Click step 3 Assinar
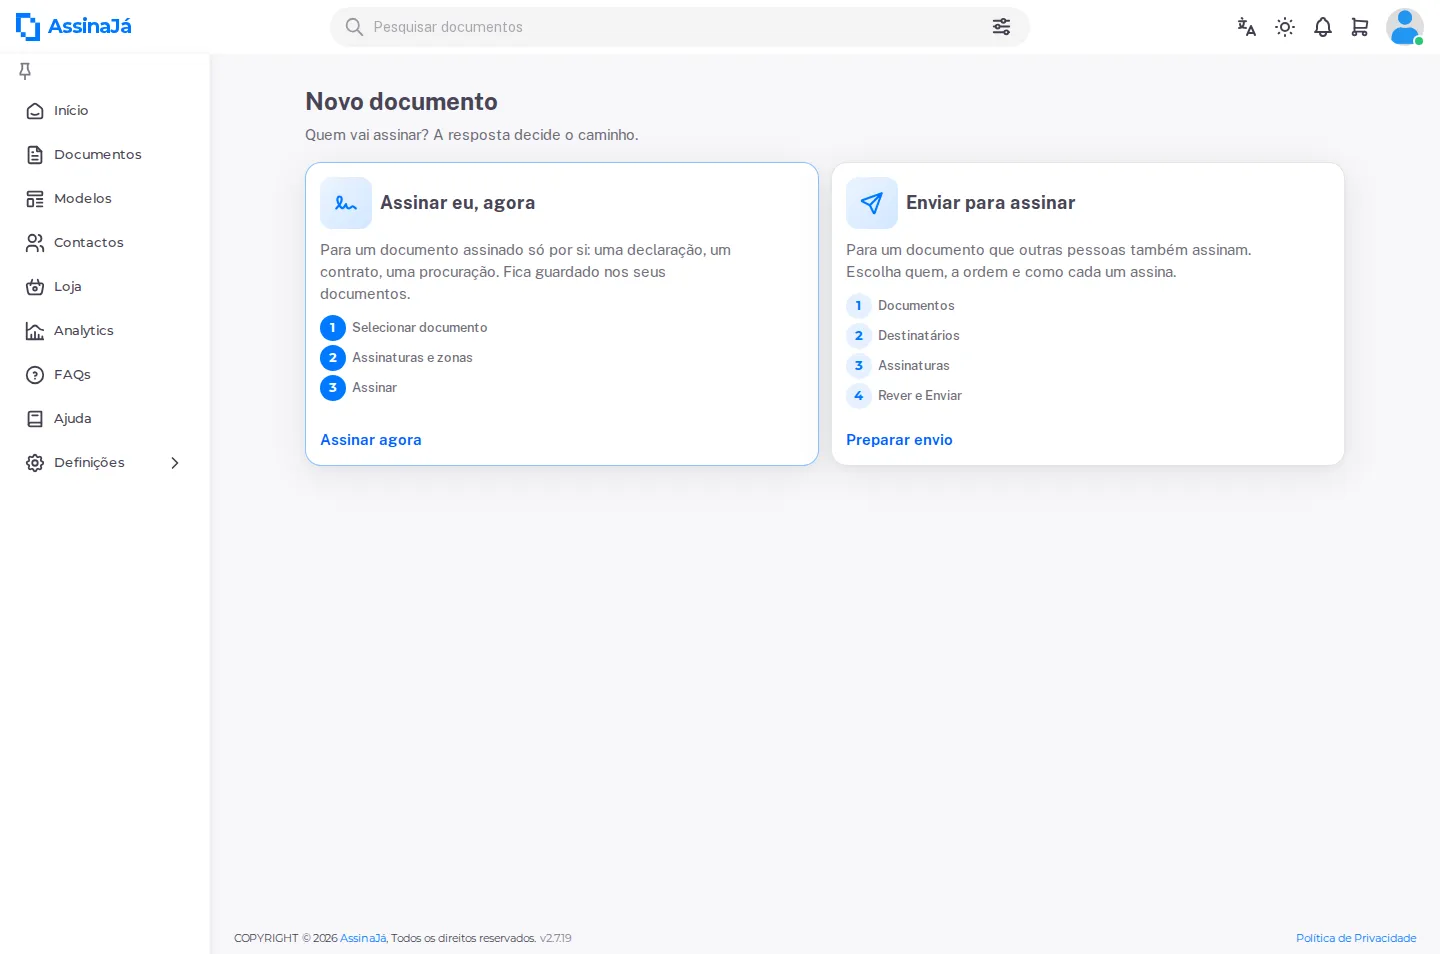Screen dimensions: 1440x954 click(x=358, y=388)
